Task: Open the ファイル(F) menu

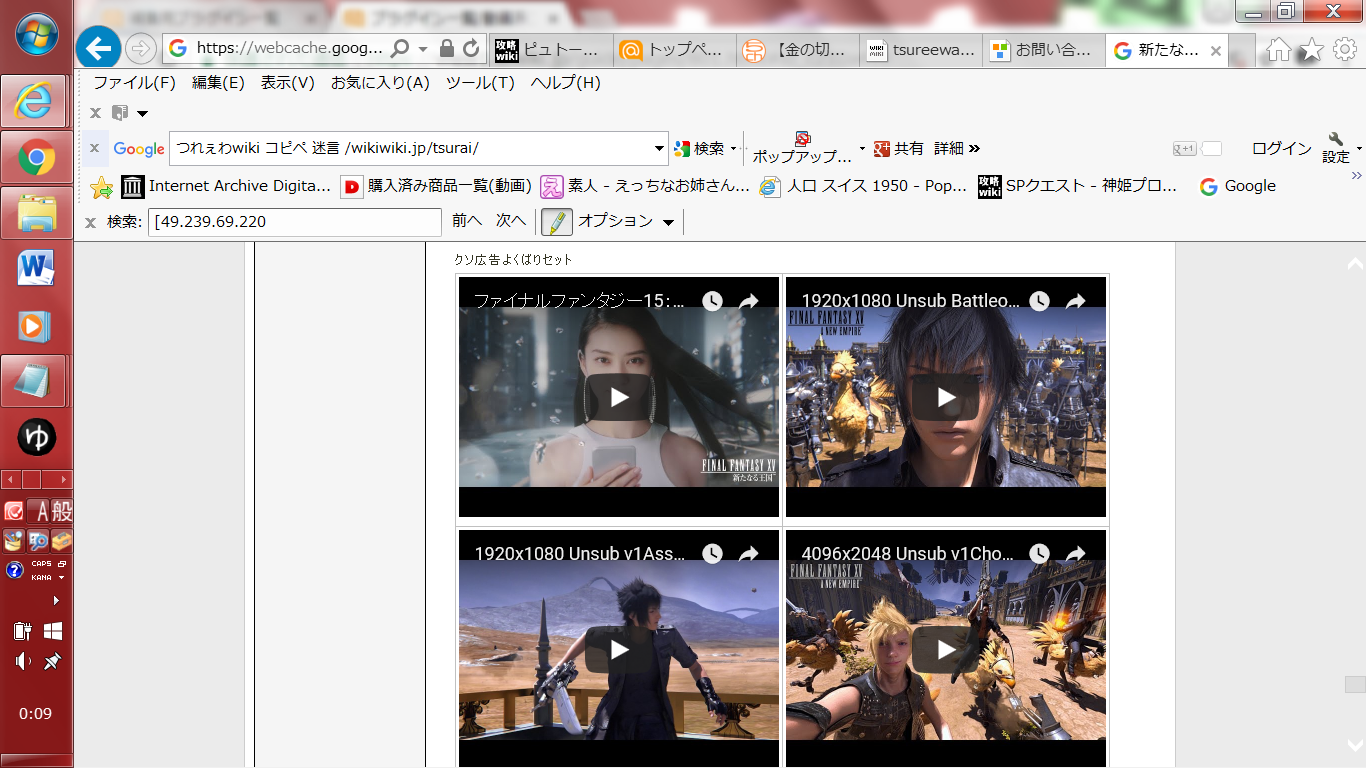Action: (134, 83)
